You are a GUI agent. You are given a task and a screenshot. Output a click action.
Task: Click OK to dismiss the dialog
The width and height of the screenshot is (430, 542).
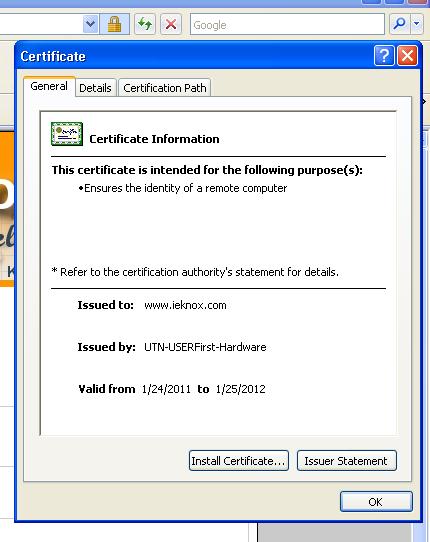(376, 502)
